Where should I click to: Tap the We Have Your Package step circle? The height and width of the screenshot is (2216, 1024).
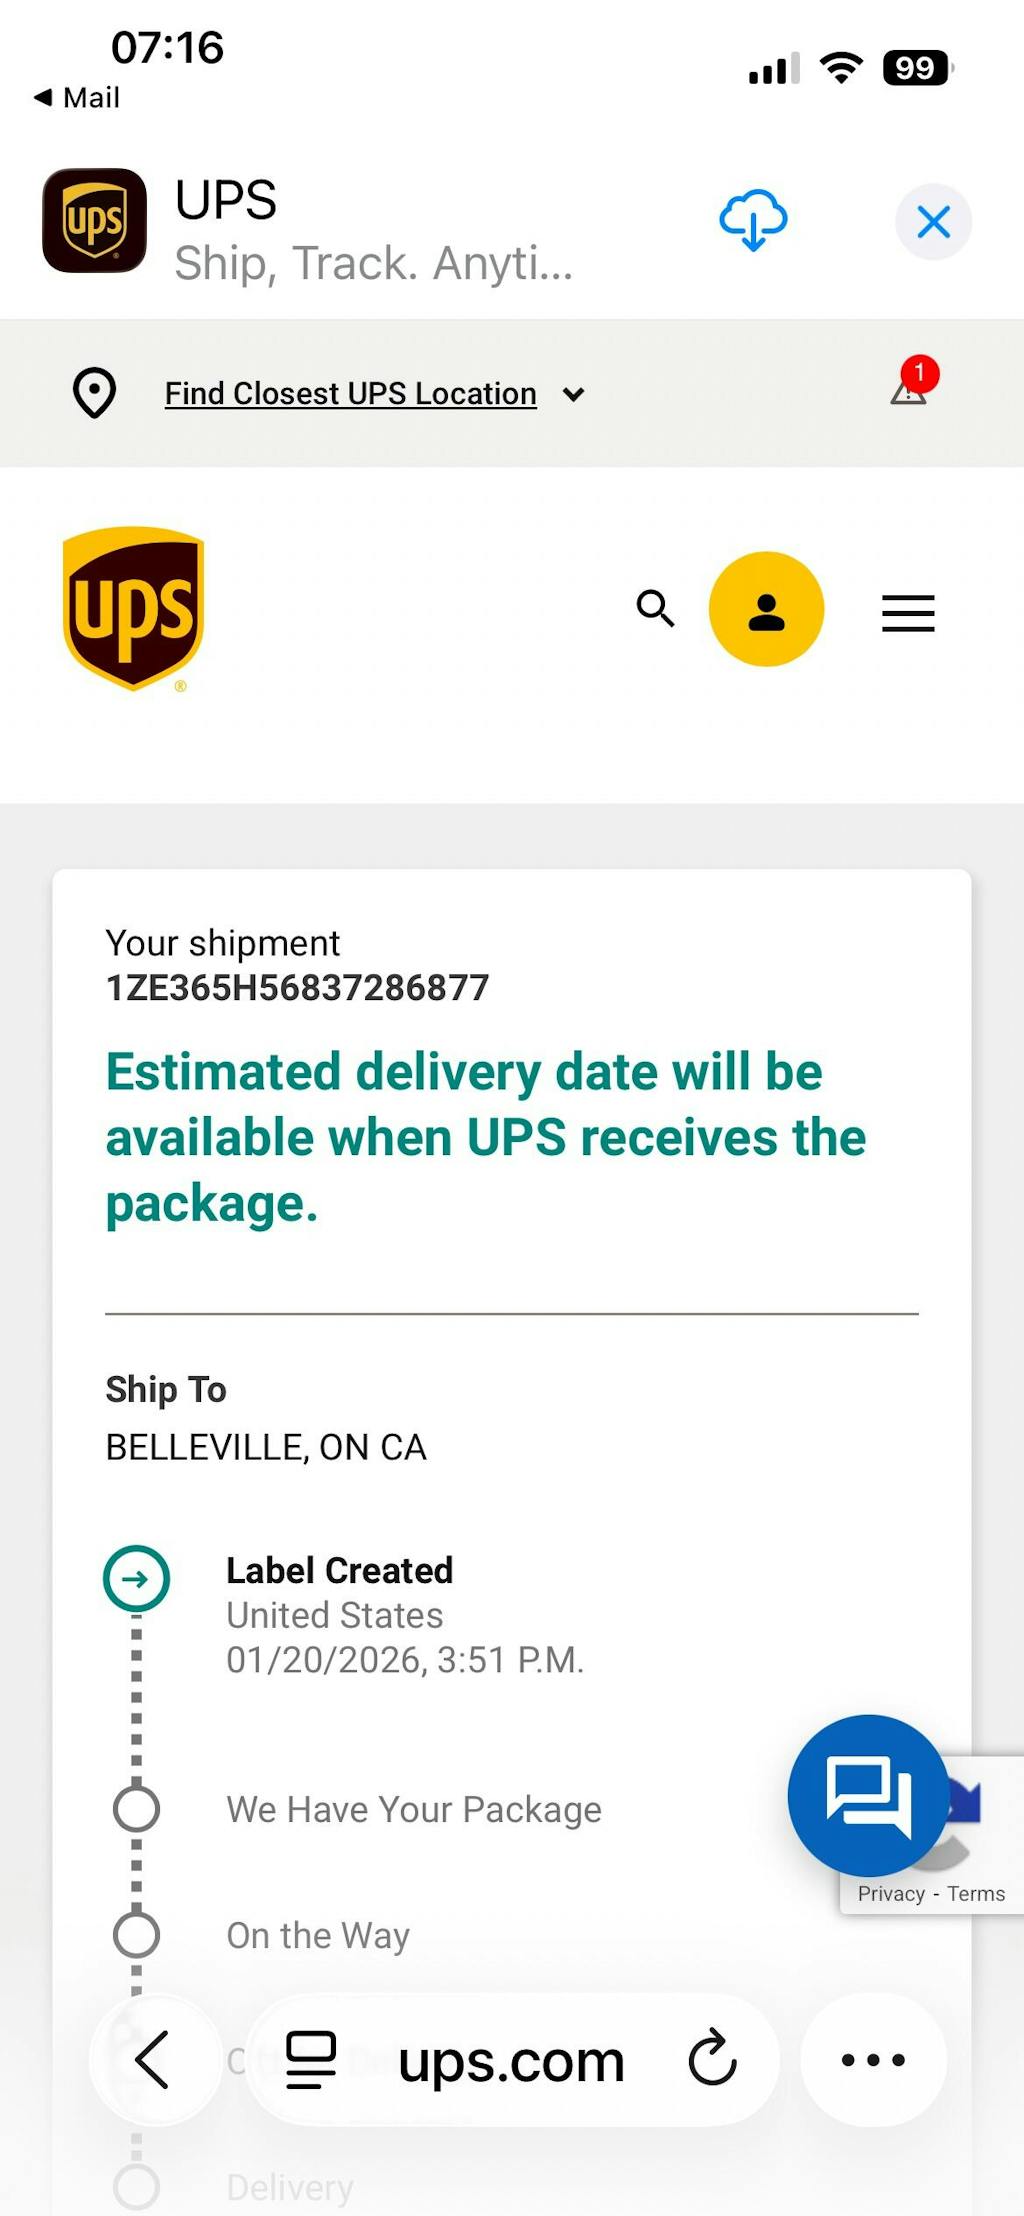pos(136,1808)
